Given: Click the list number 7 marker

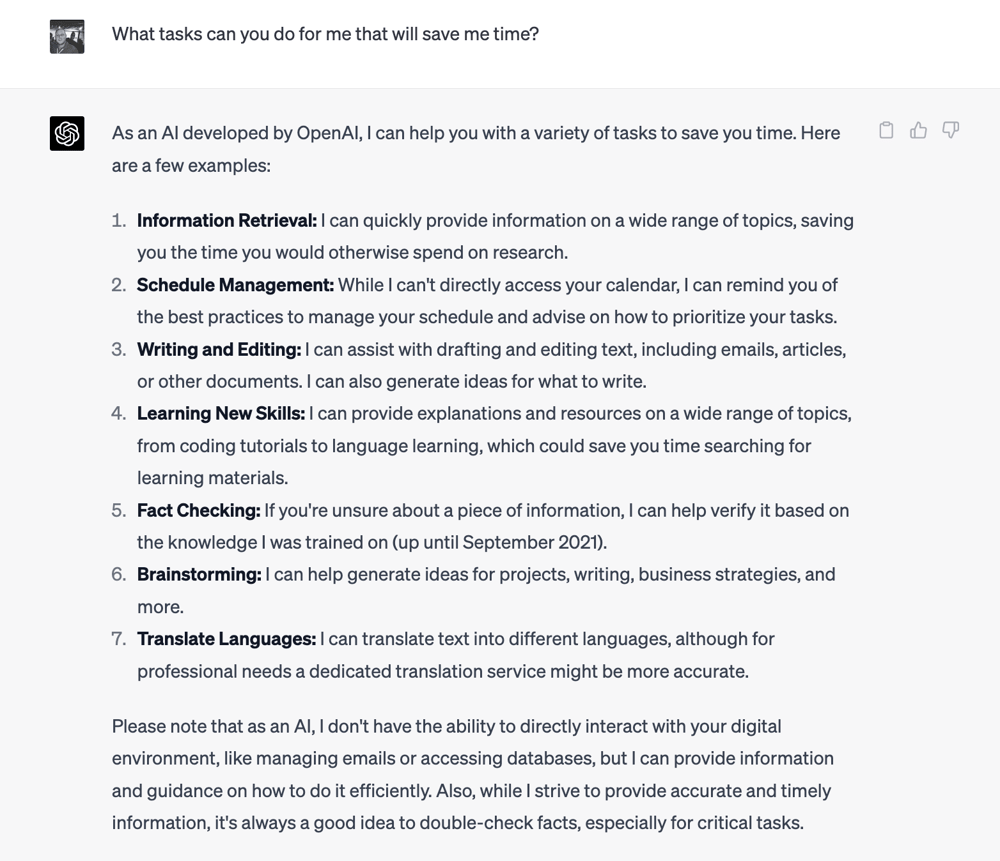Looking at the screenshot, I should click(118, 638).
